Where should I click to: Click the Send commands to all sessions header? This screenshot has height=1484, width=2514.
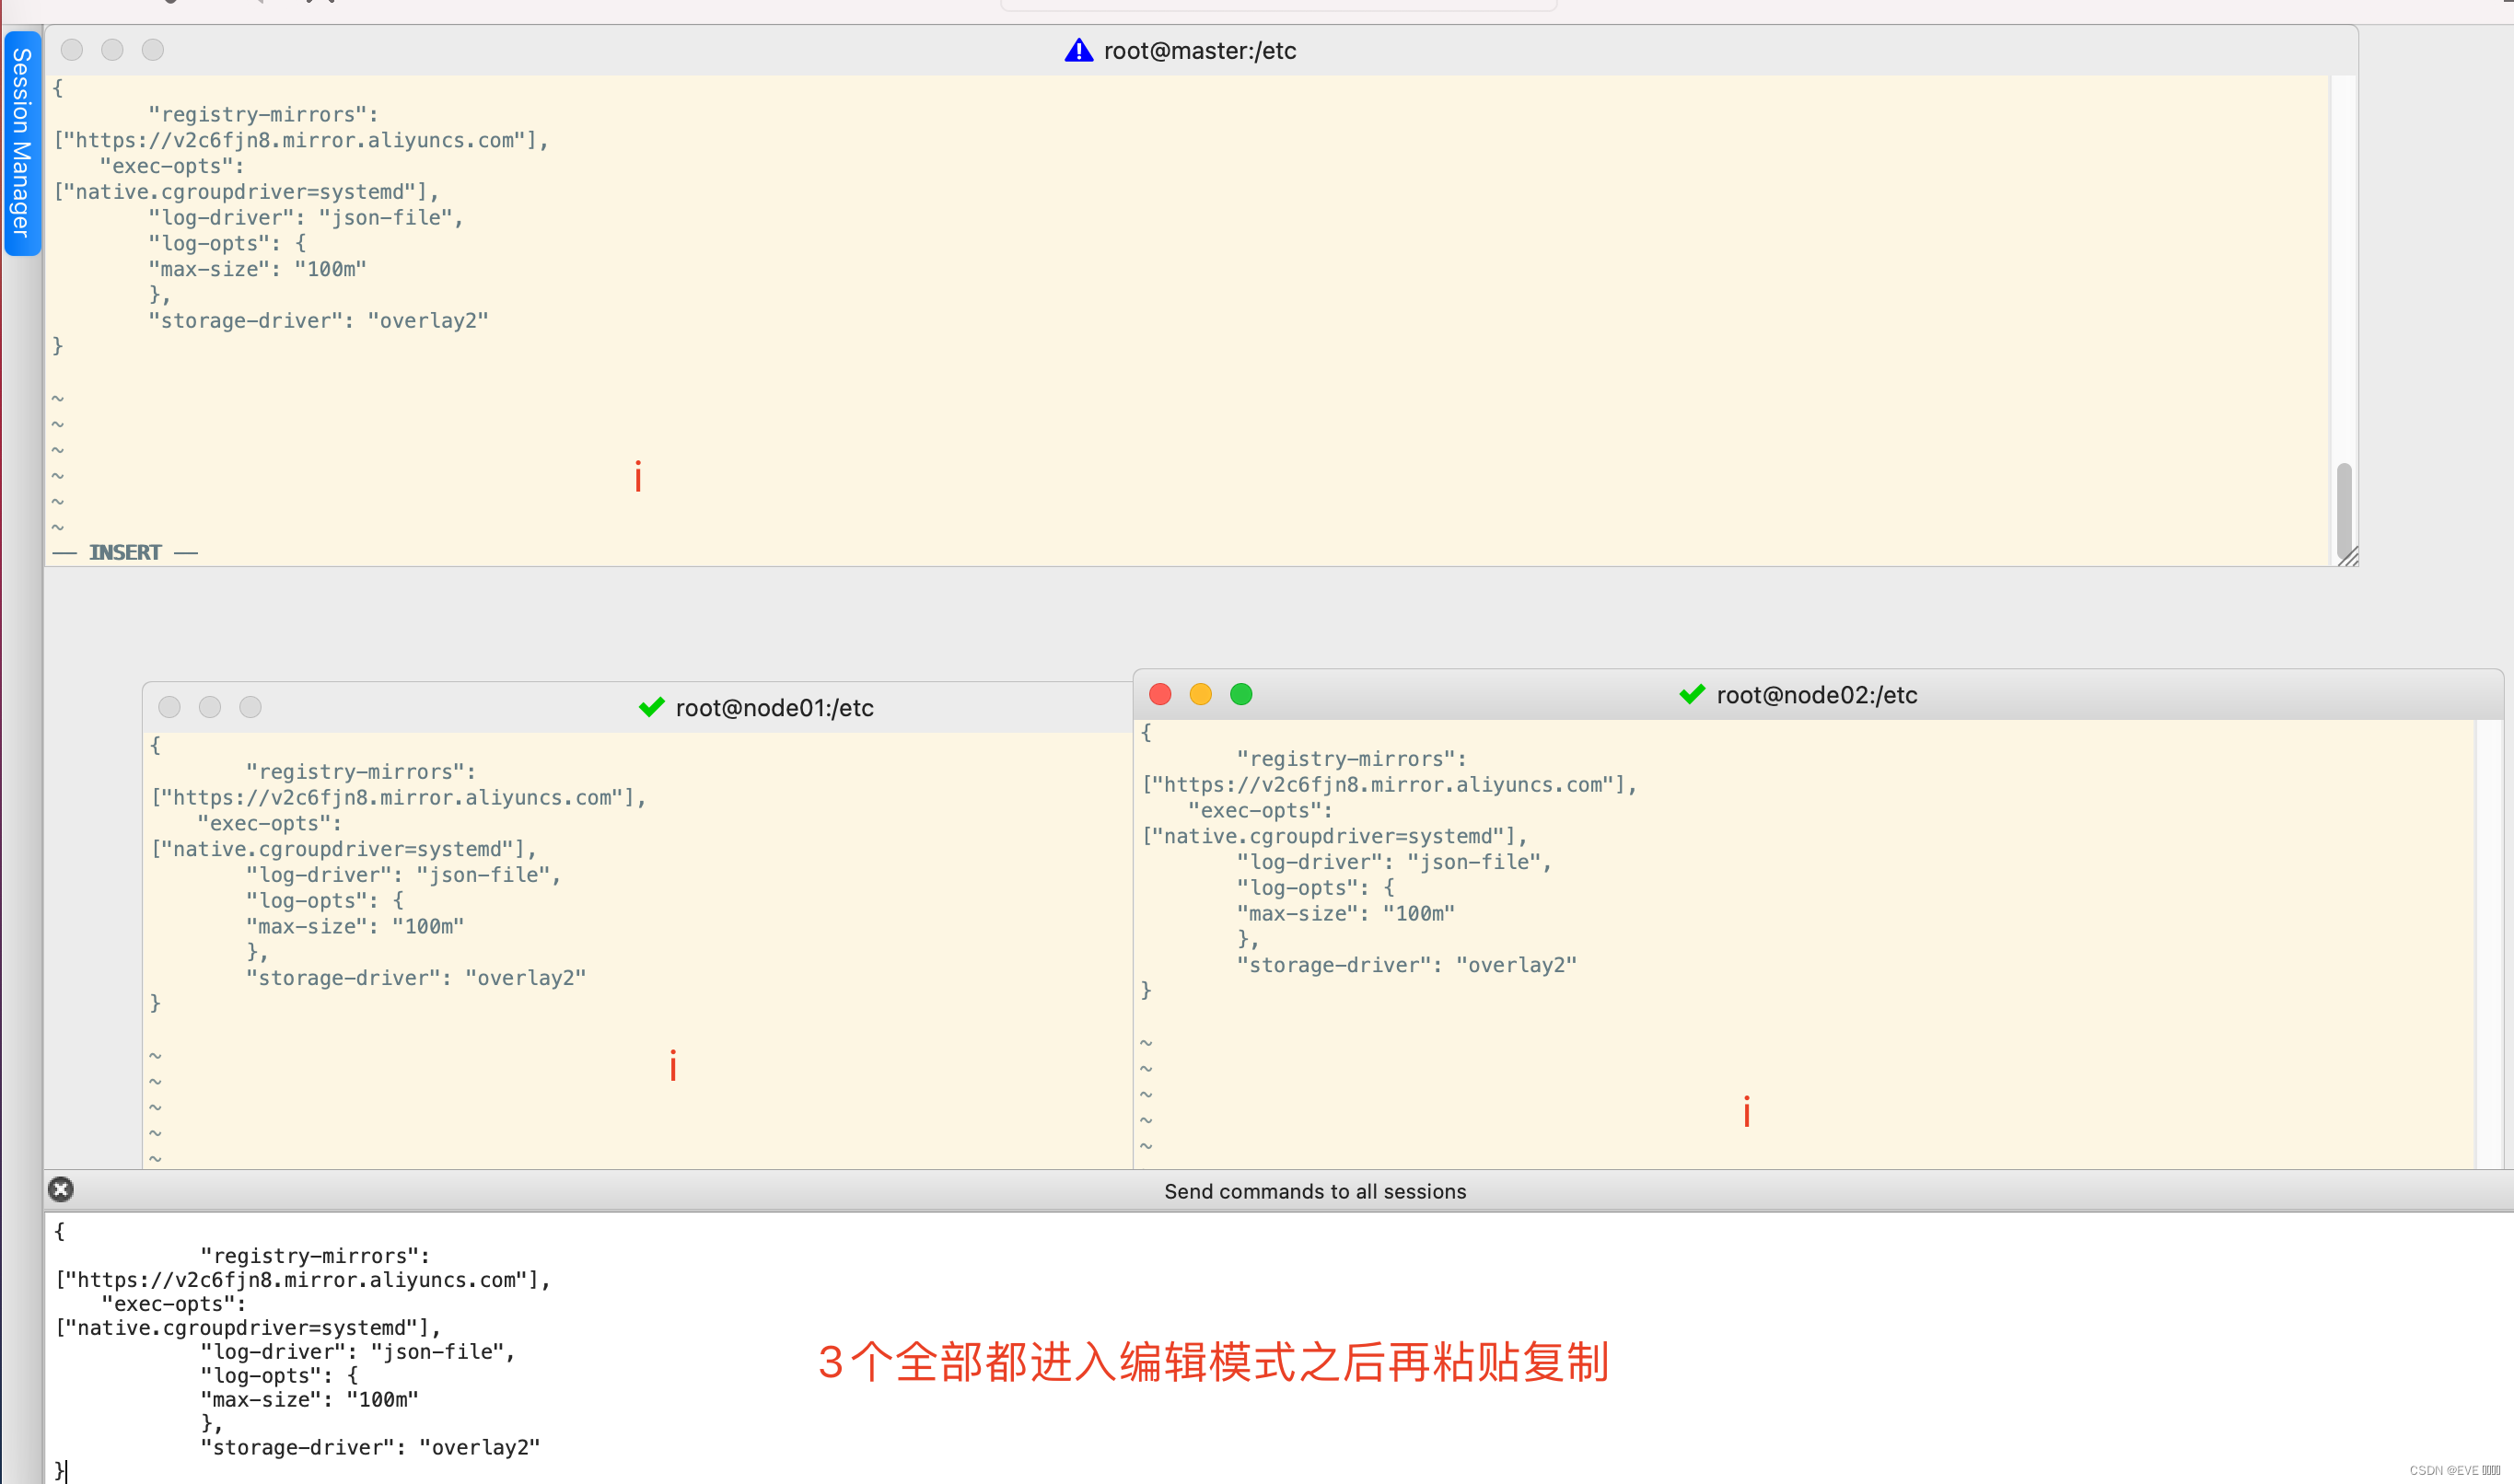[1315, 1191]
